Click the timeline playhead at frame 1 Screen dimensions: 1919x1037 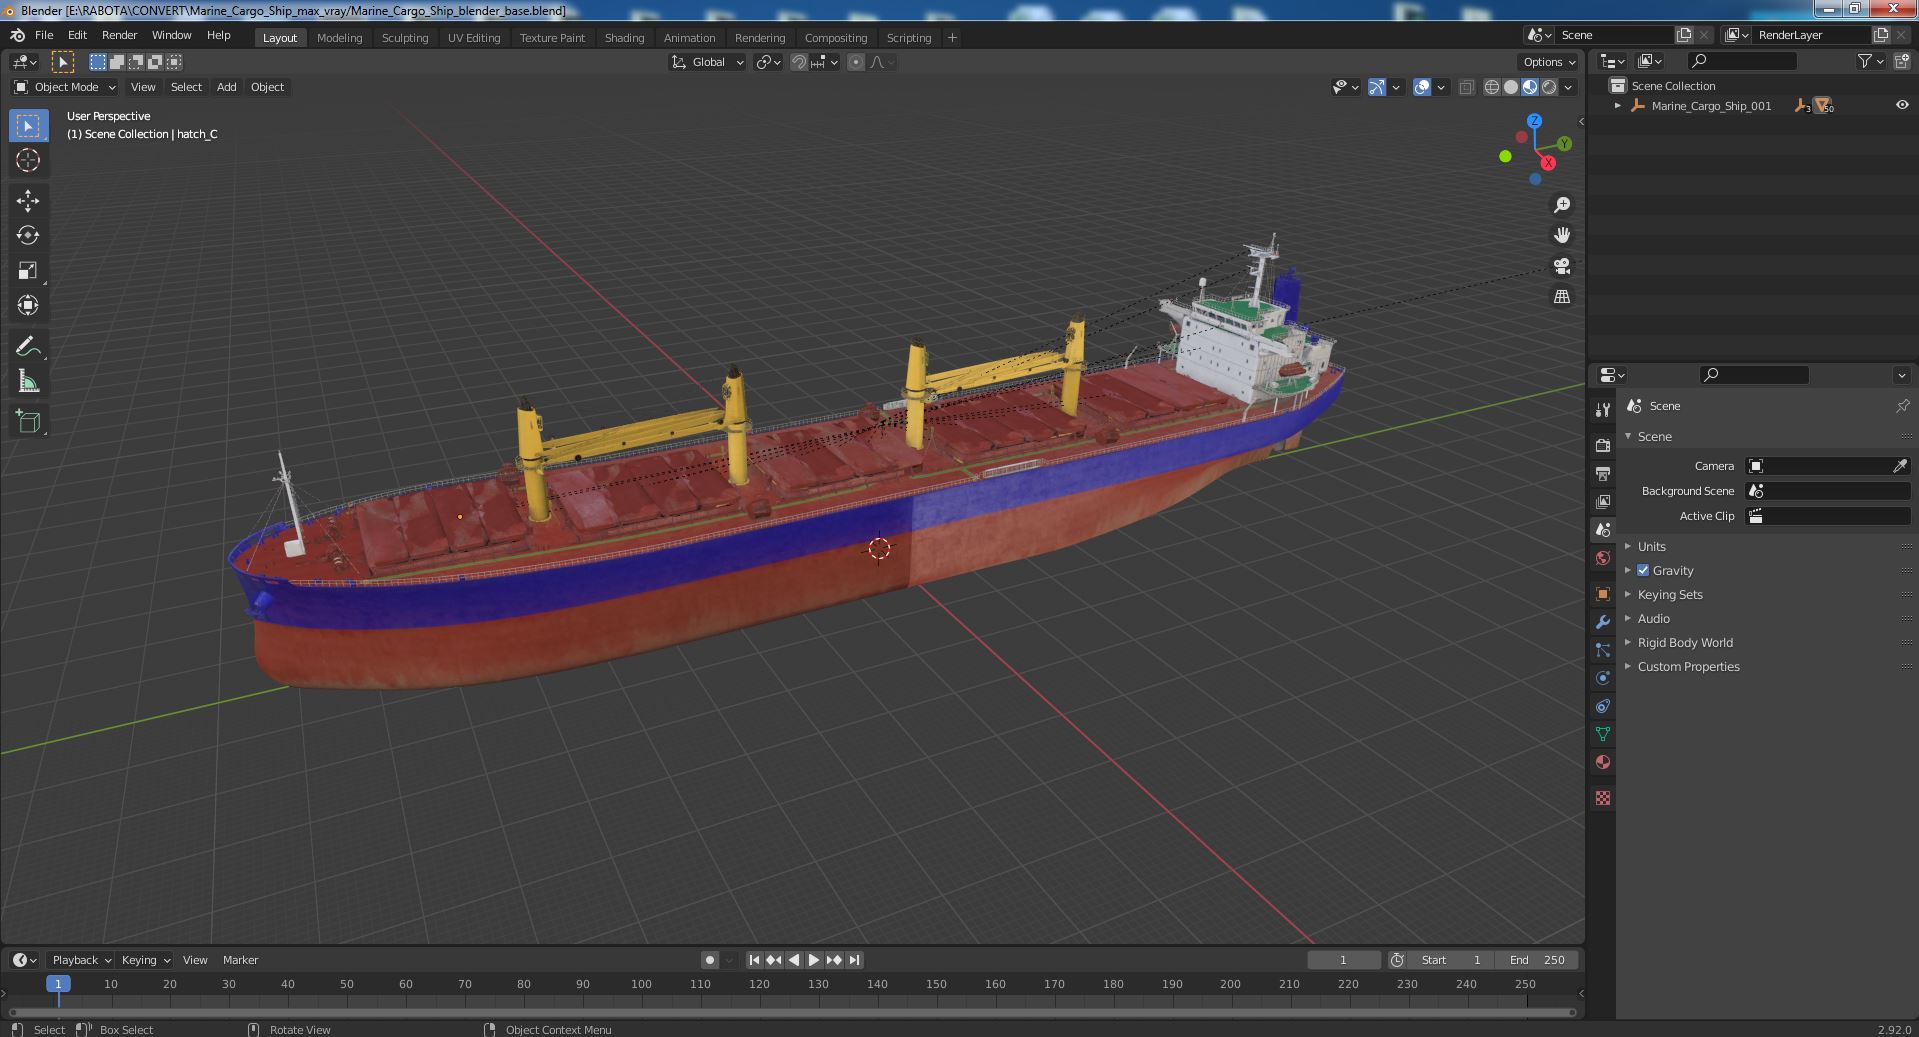point(58,984)
